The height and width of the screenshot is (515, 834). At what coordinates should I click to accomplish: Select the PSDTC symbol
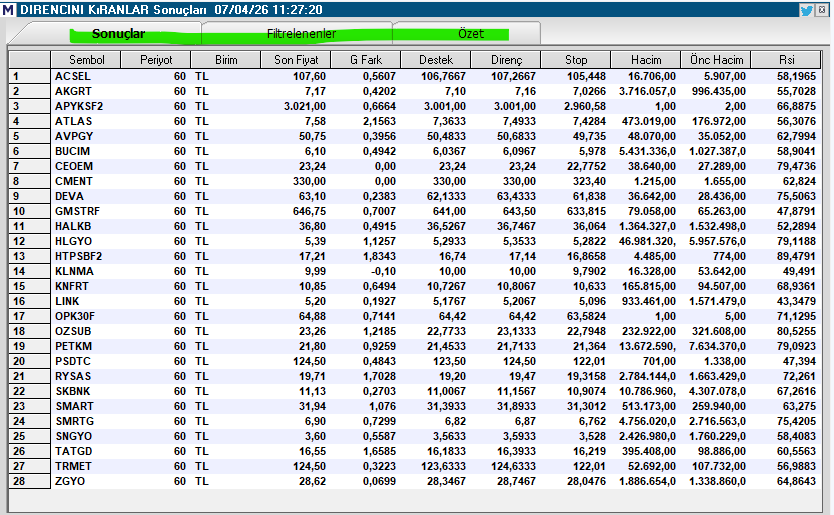(x=73, y=361)
